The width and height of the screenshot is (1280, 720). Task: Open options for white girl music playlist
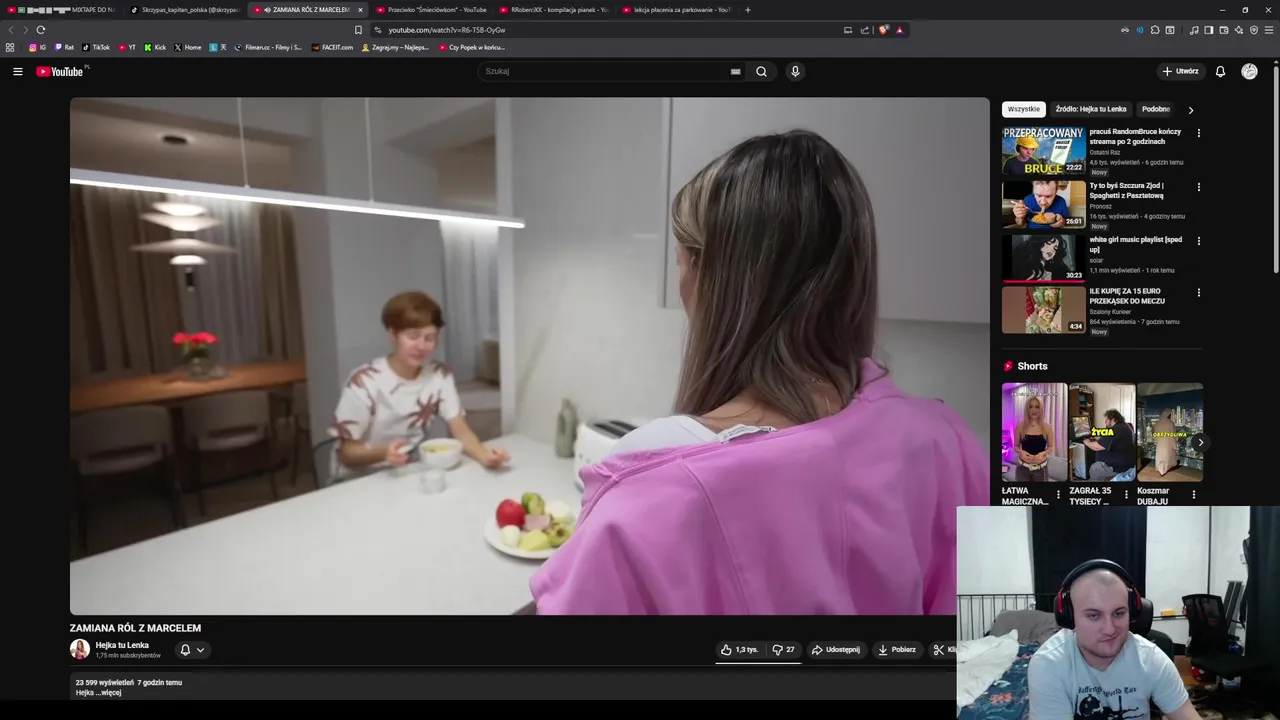click(1198, 241)
